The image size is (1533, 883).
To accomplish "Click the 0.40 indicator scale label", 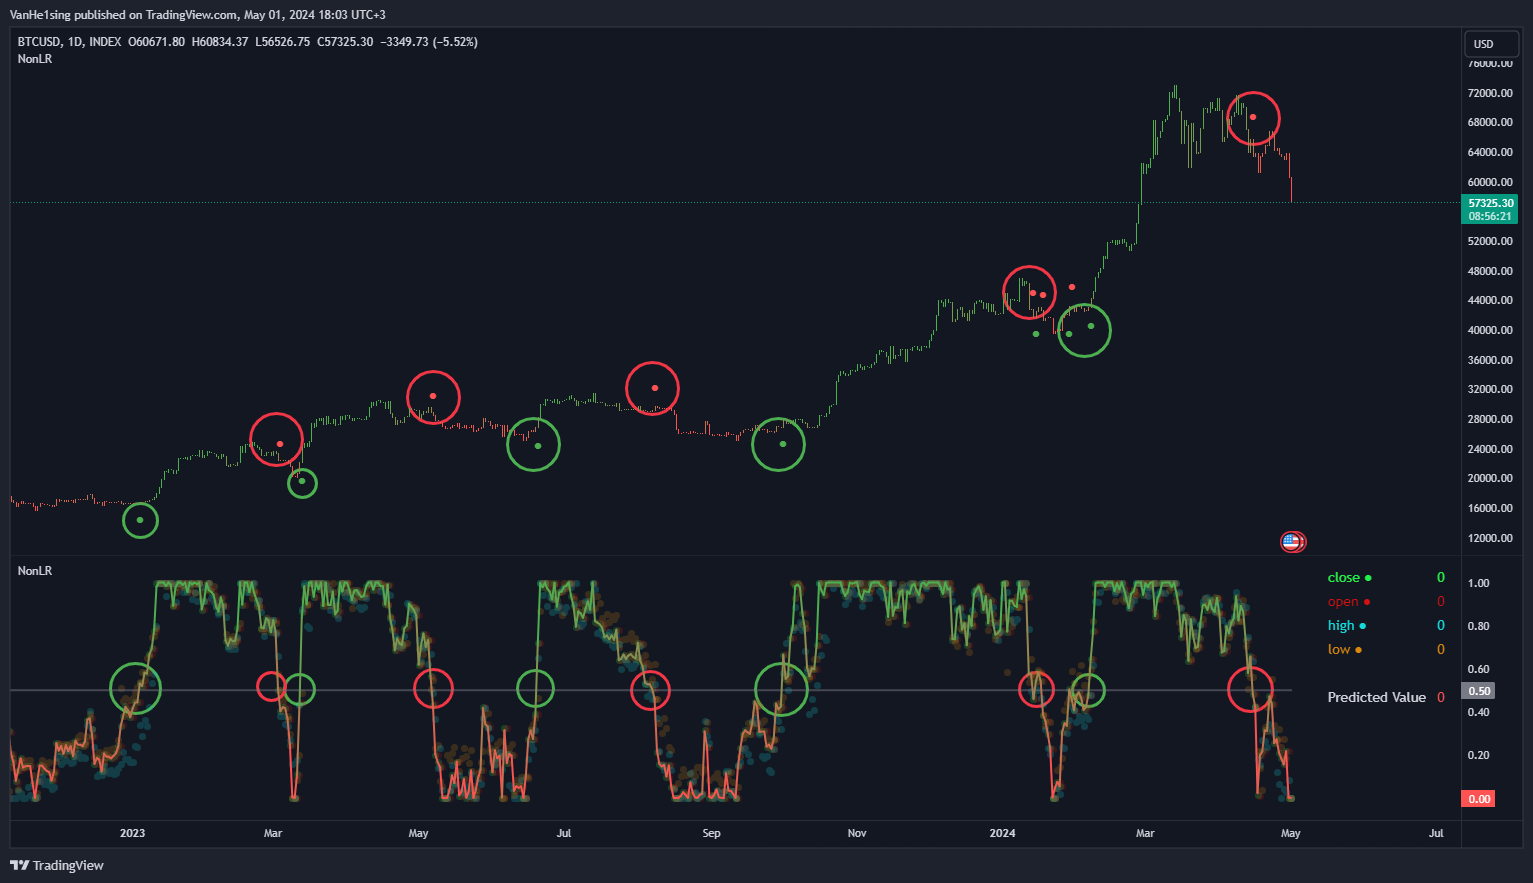I will tap(1478, 712).
